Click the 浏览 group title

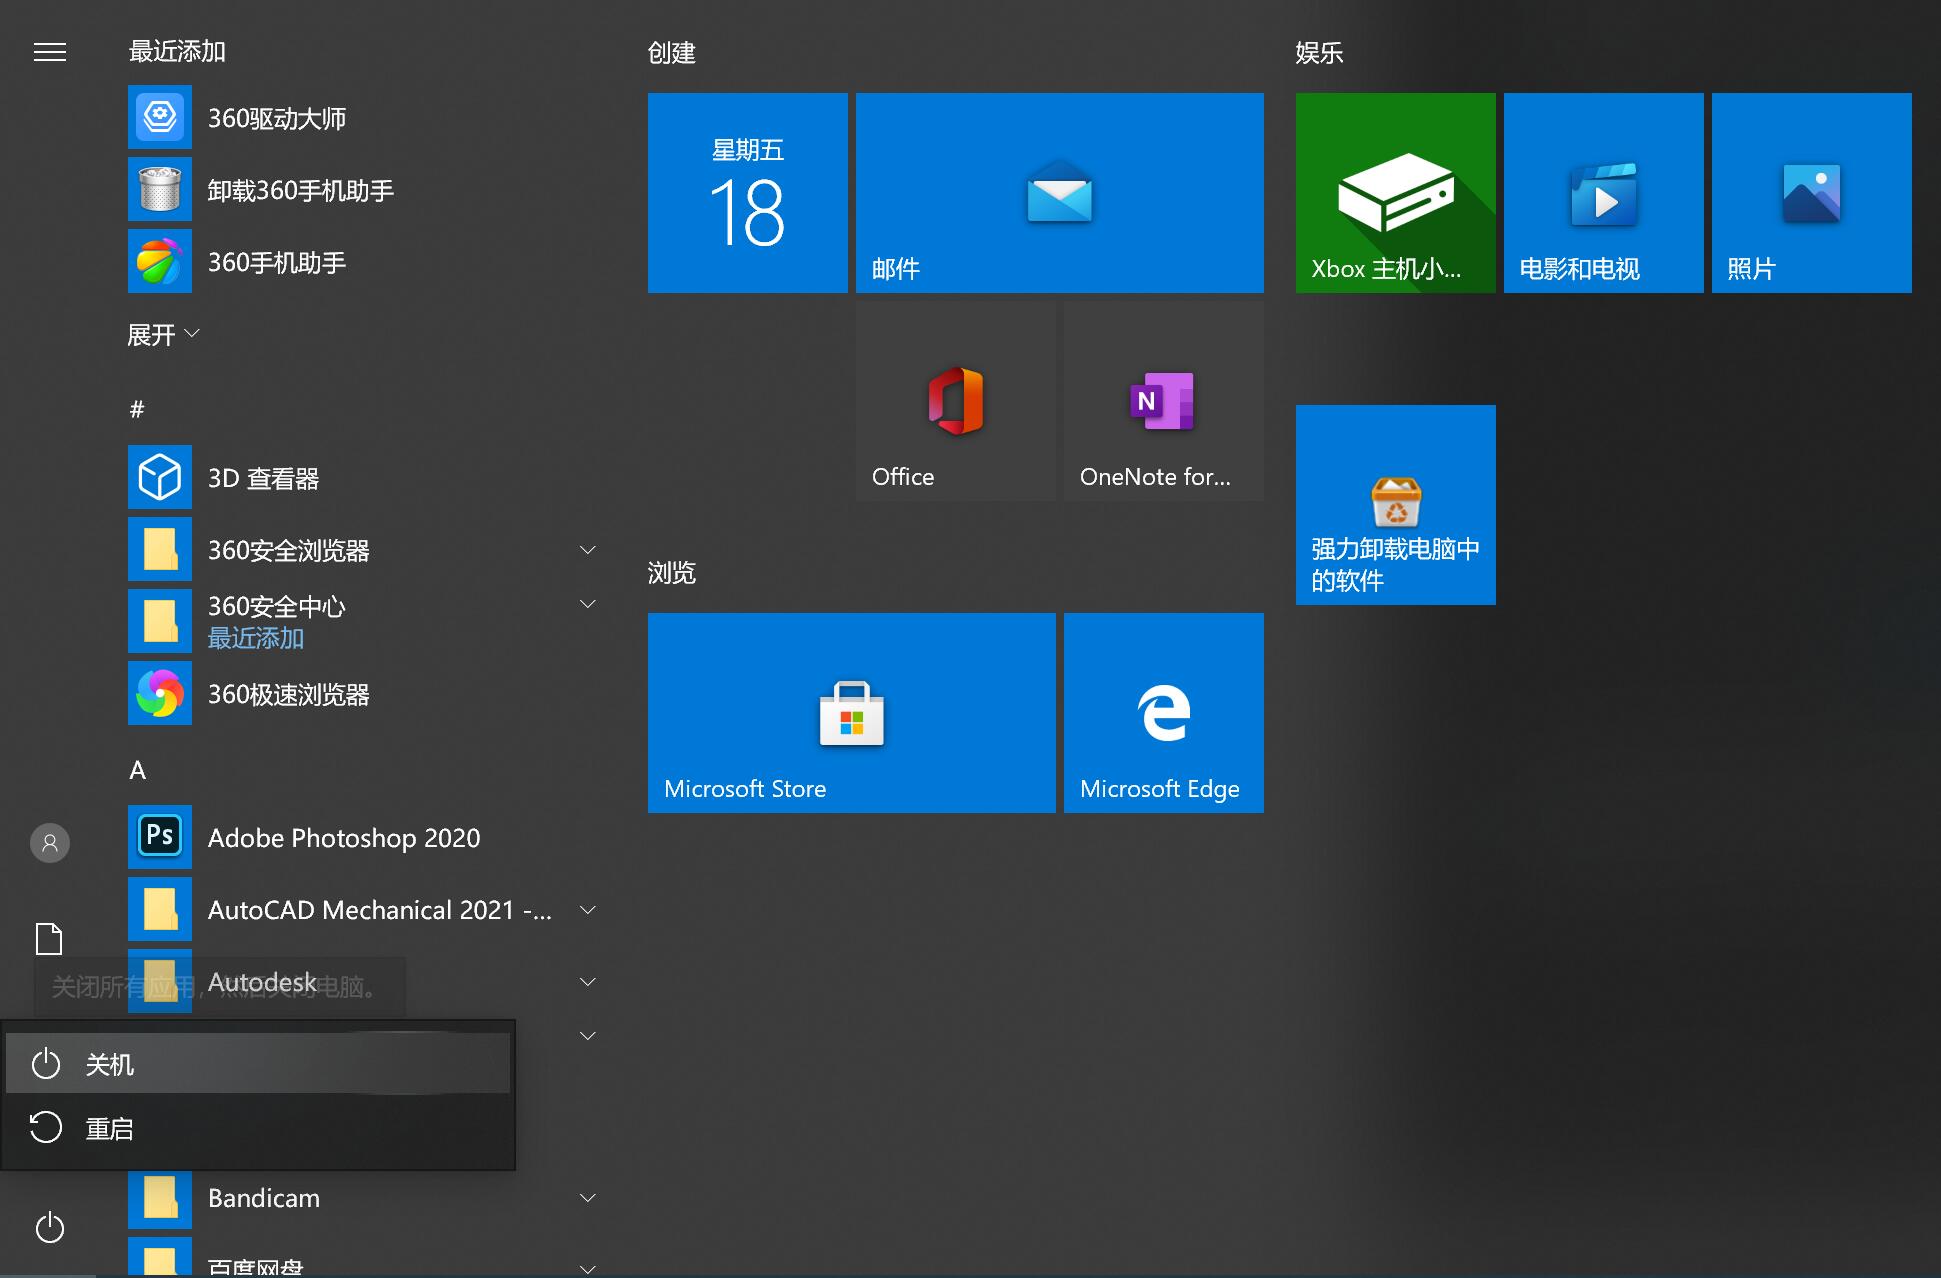[x=672, y=572]
